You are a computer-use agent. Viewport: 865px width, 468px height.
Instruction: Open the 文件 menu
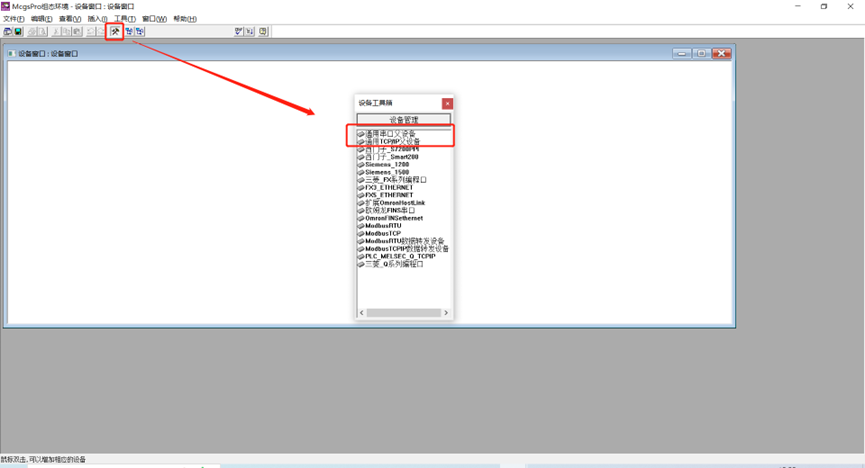point(14,19)
